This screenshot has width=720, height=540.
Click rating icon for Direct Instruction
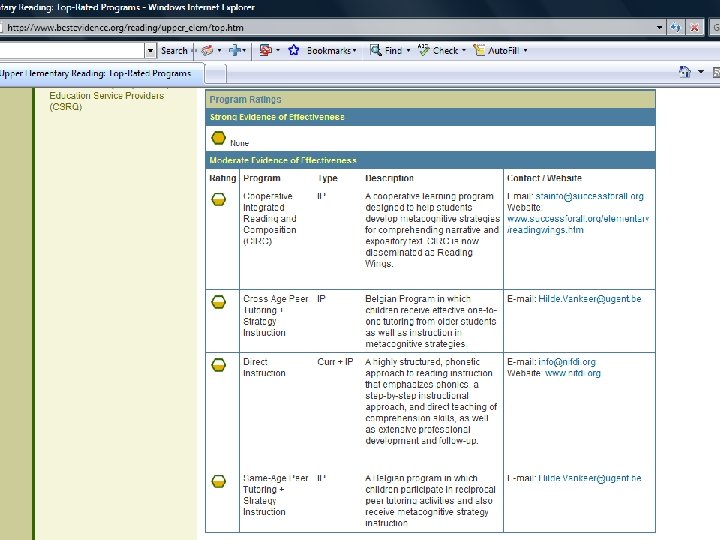(x=219, y=365)
